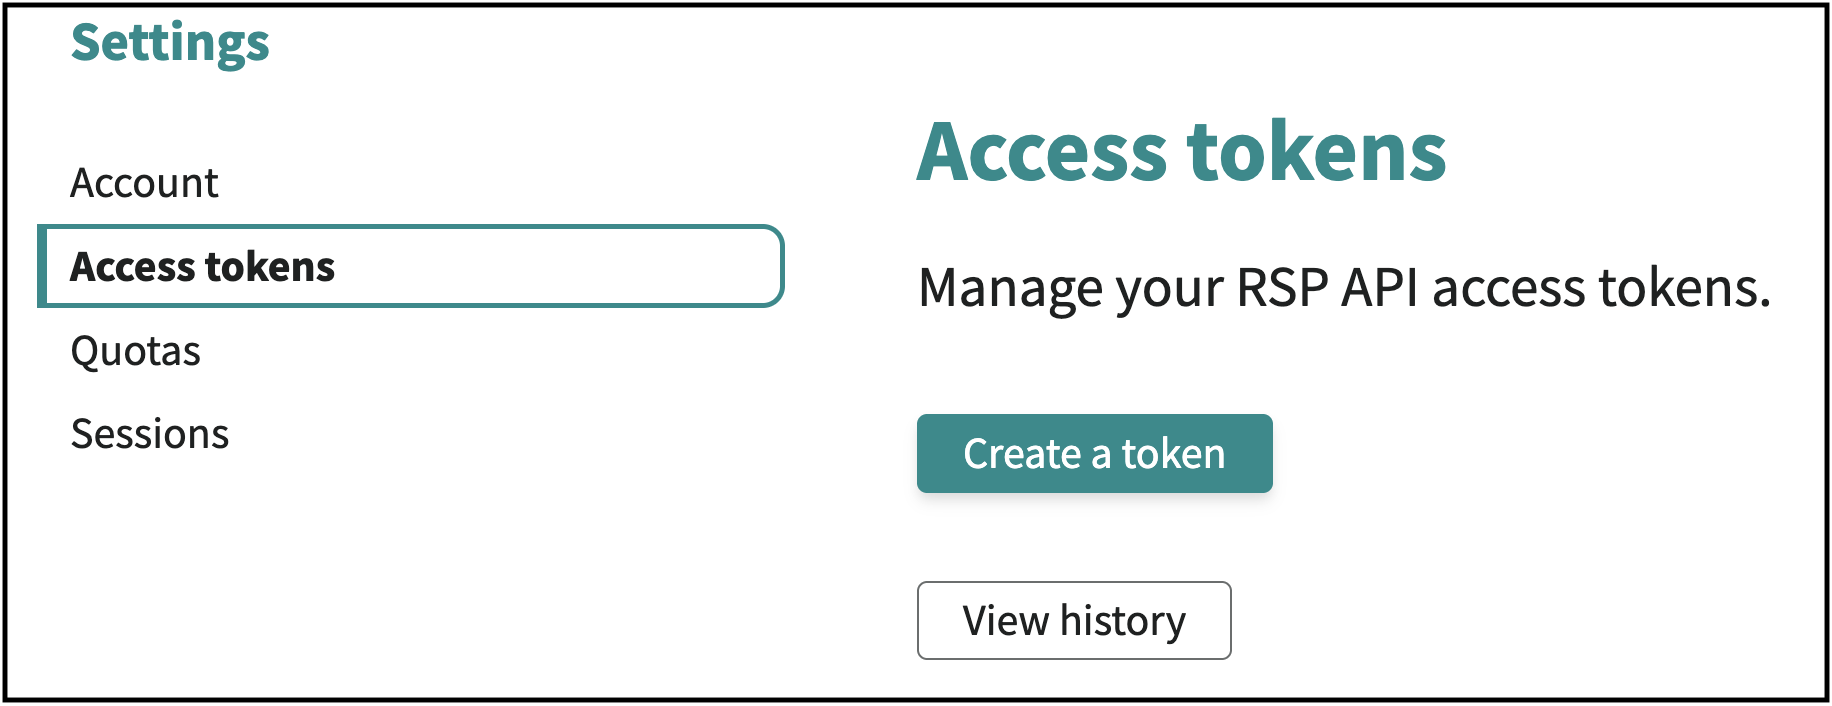View Sessions from the settings navigation
Image resolution: width=1832 pixels, height=706 pixels.
tap(150, 434)
